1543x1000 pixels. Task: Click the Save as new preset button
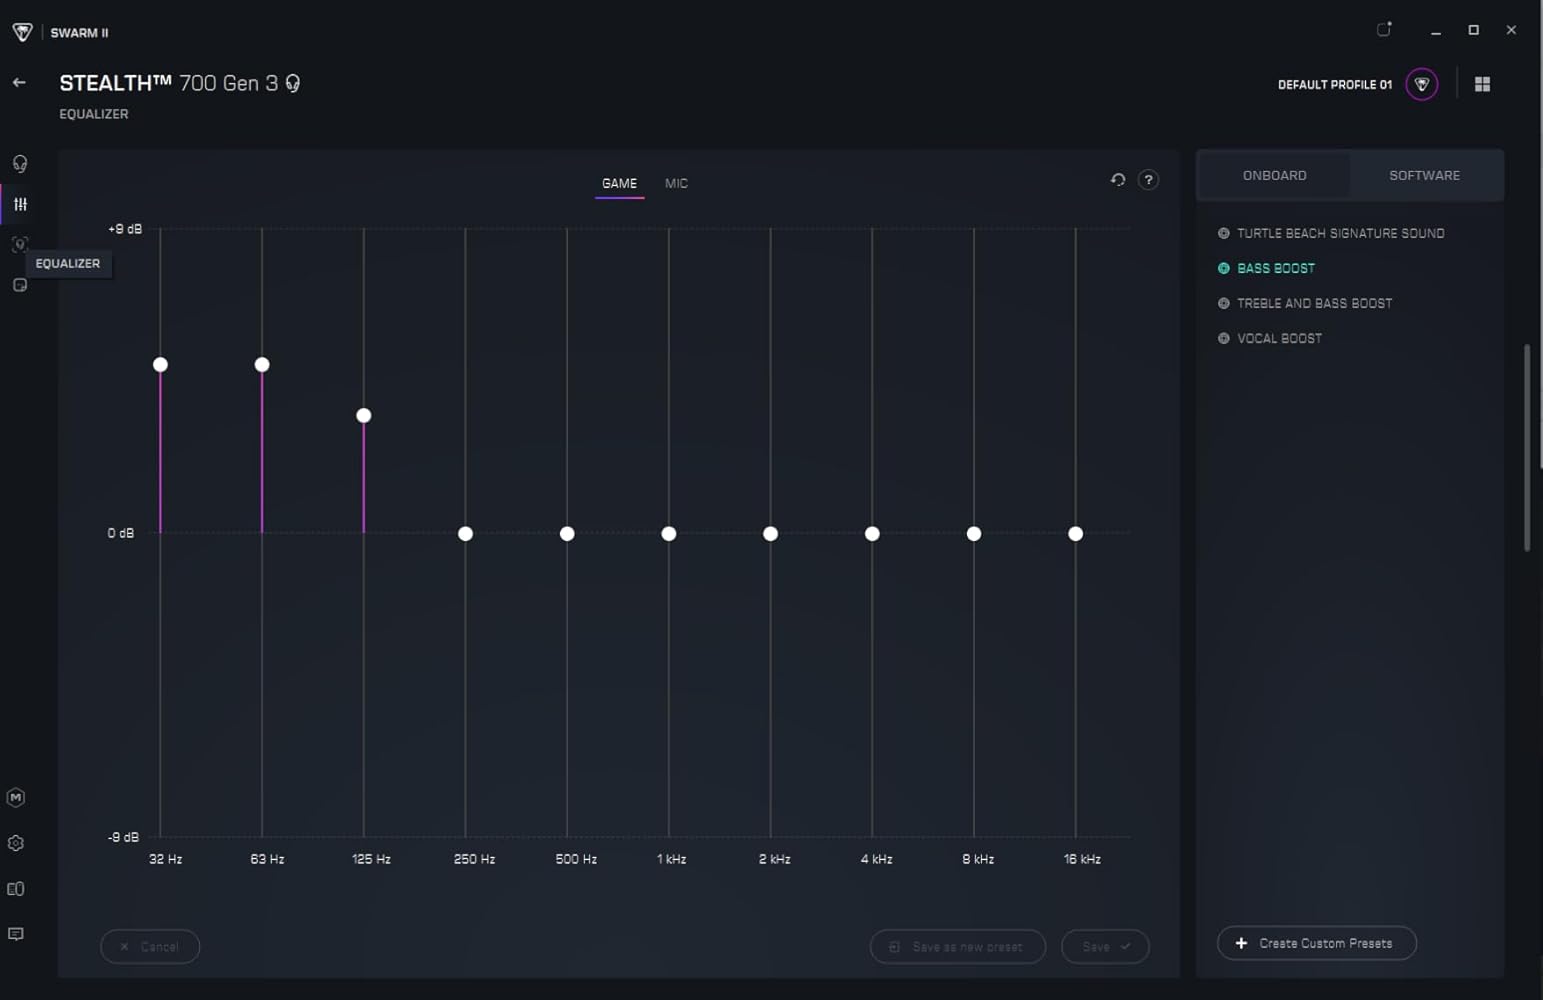click(957, 946)
